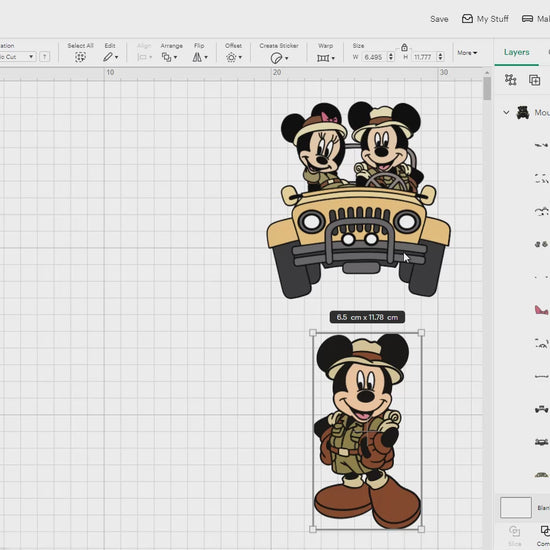Select the standing safari Mickey image
Screen dimensions: 550x550
[367, 431]
